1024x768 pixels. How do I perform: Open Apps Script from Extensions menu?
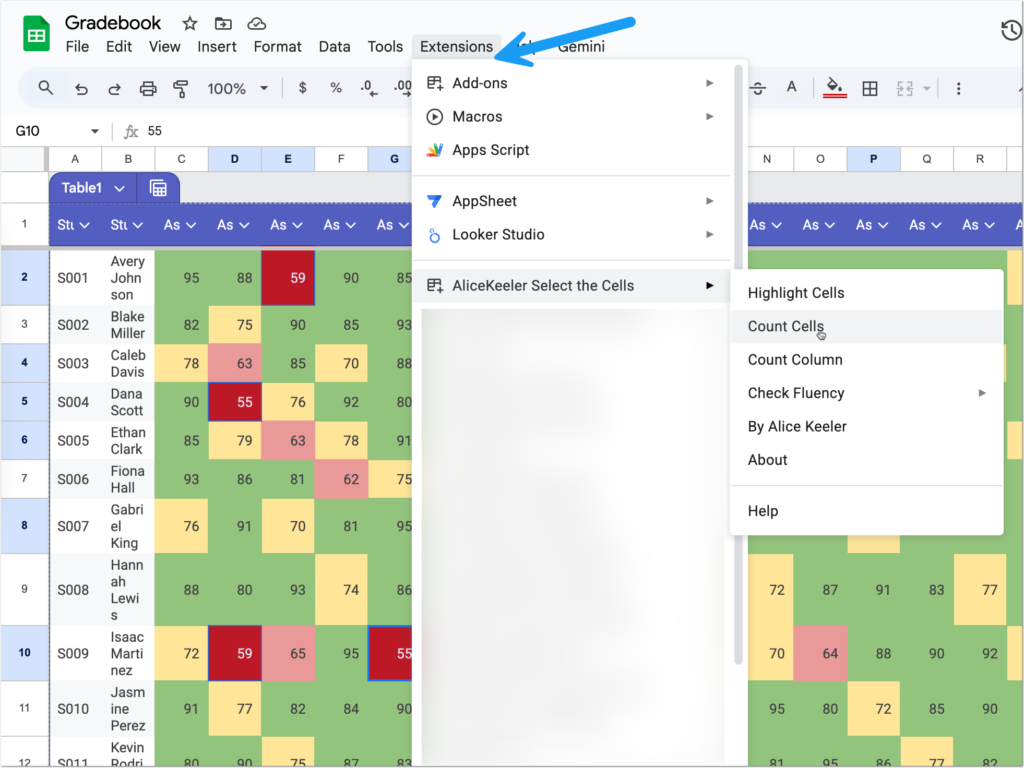click(490, 150)
